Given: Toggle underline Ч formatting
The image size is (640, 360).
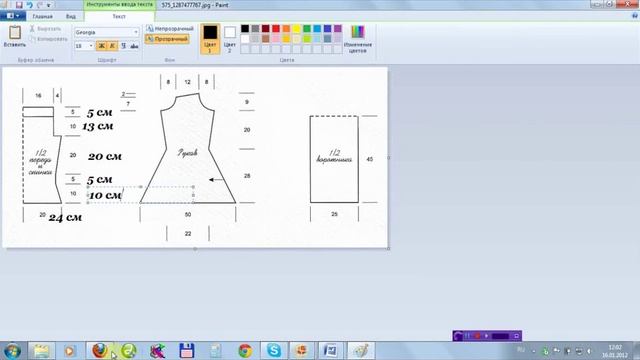Looking at the screenshot, I should click(x=123, y=46).
